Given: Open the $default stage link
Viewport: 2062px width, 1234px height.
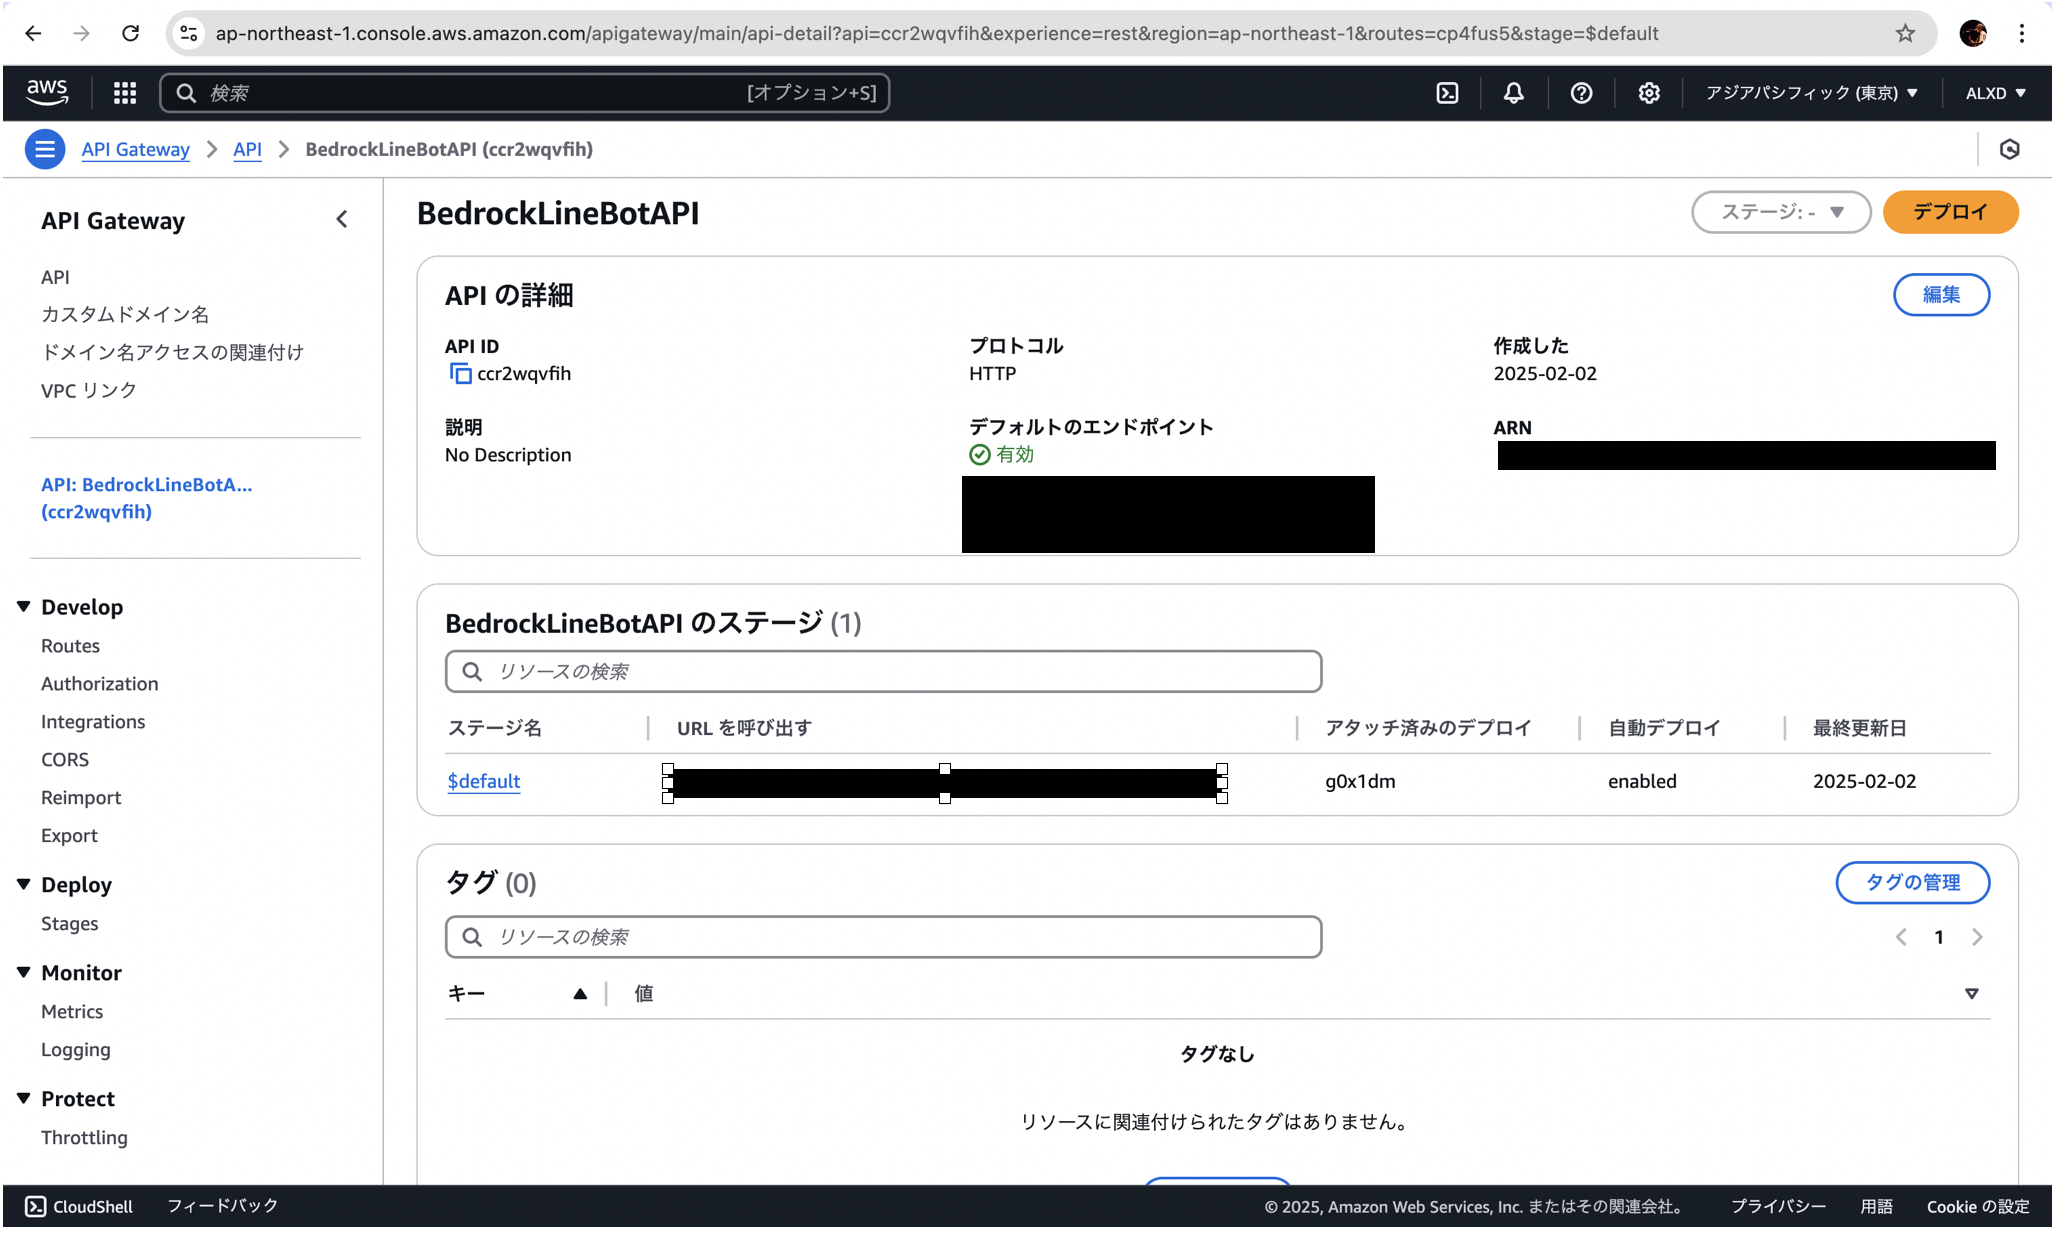Looking at the screenshot, I should tap(483, 781).
